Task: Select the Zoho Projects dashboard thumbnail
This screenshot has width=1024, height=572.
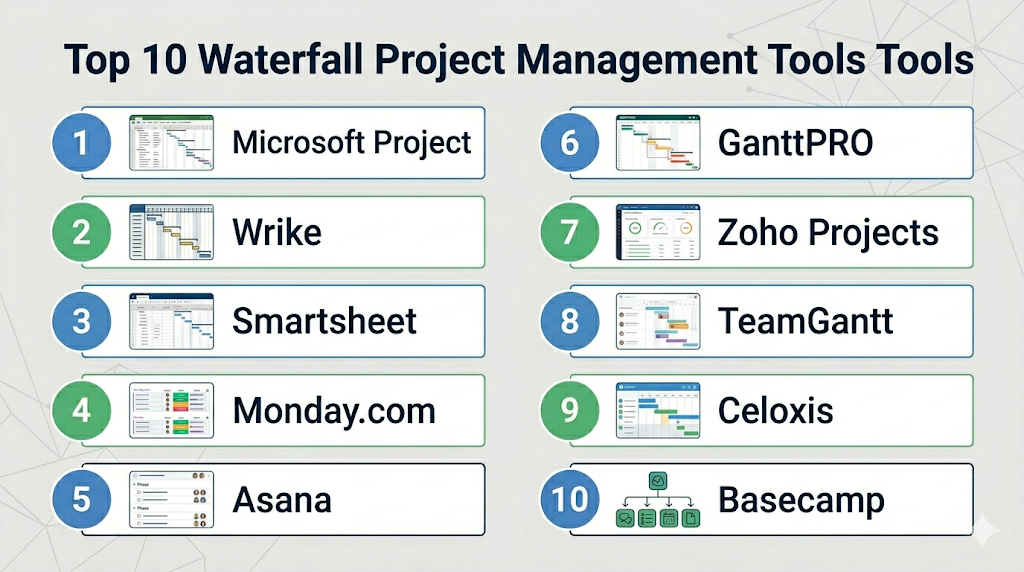Action: pyautogui.click(x=656, y=232)
